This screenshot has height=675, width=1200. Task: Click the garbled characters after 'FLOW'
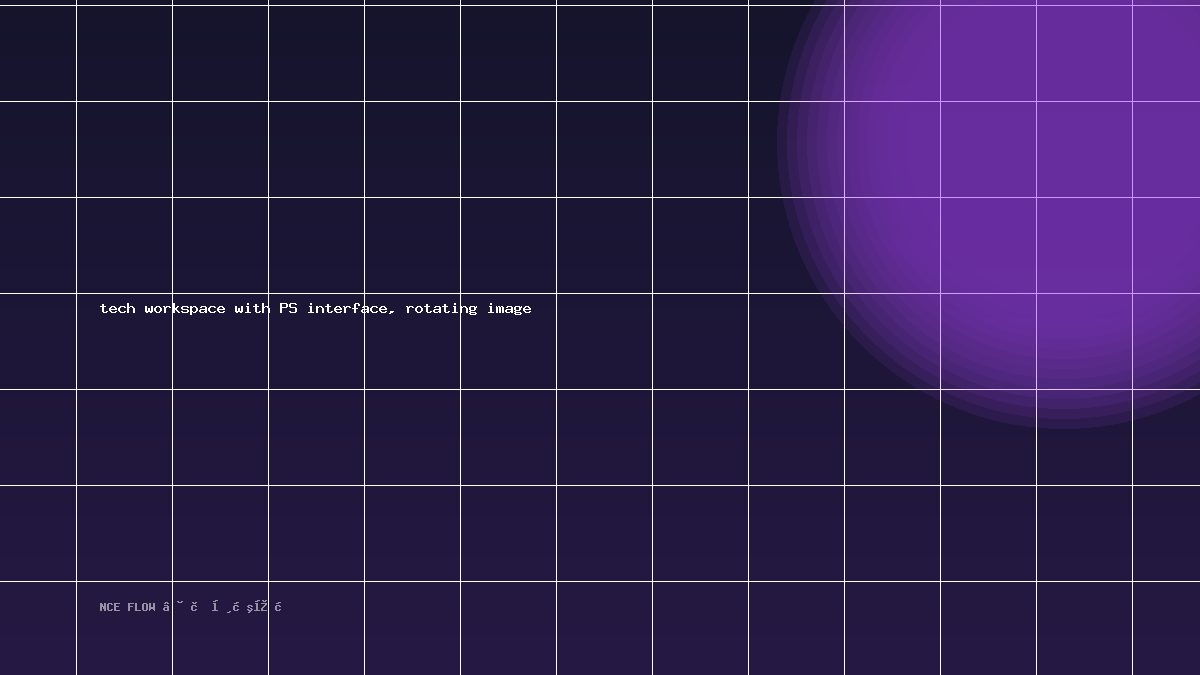(x=222, y=606)
